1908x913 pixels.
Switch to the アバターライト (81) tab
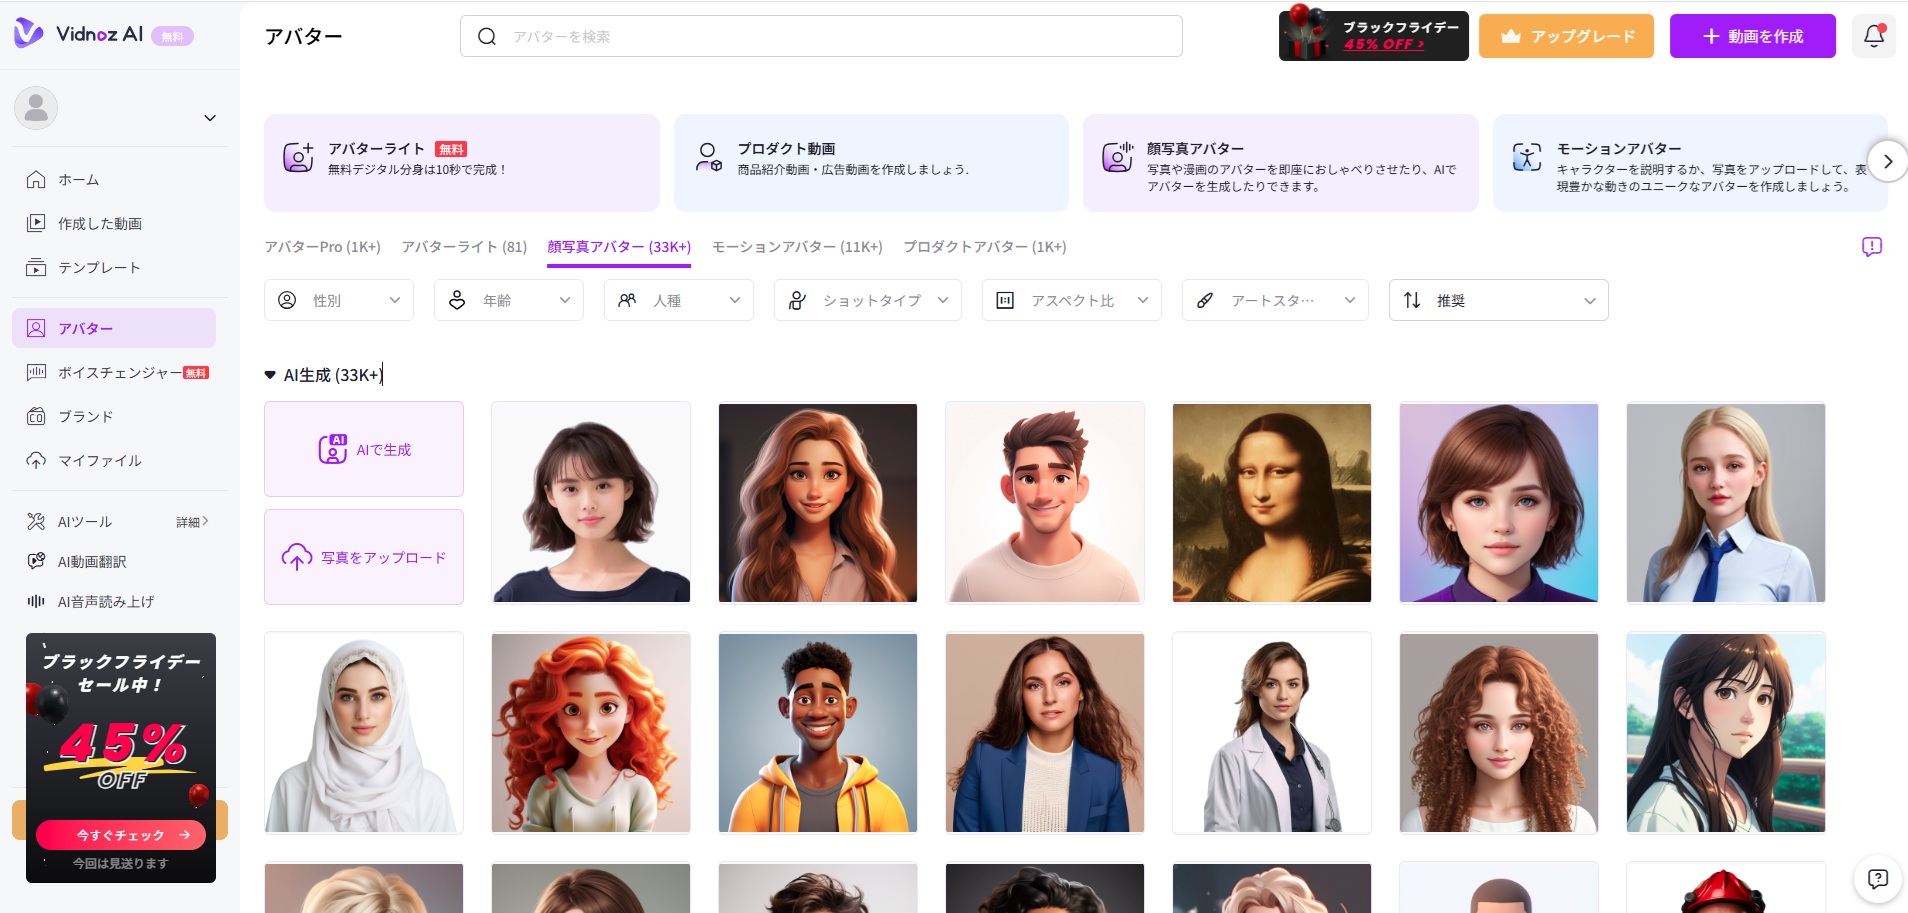click(464, 247)
